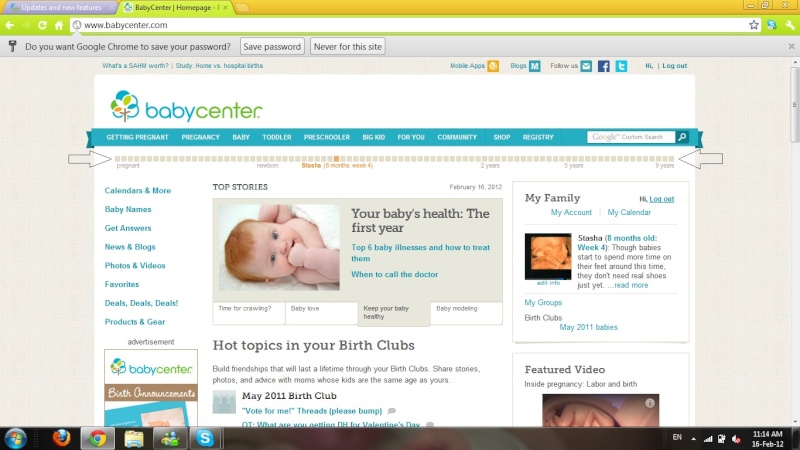
Task: Click the left timeline arrow
Action: coord(90,159)
